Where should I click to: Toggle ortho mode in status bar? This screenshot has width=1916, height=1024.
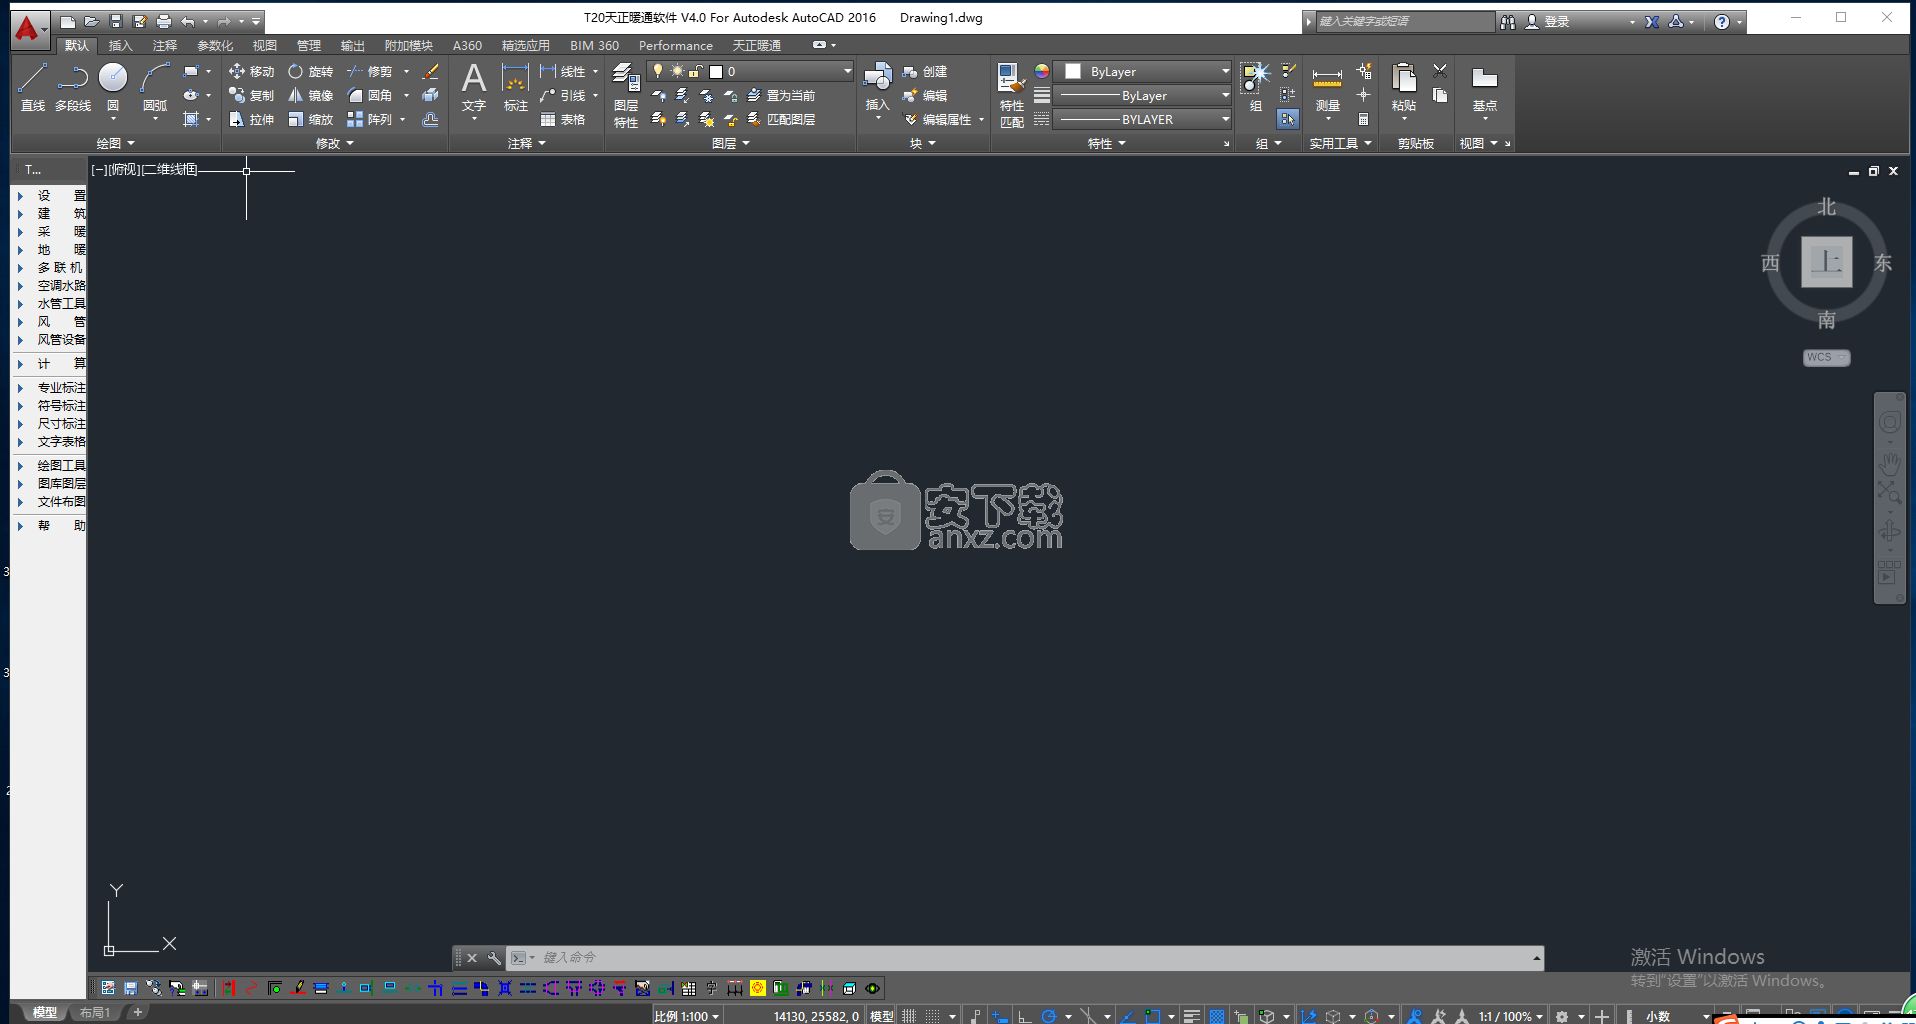pyautogui.click(x=1024, y=1016)
